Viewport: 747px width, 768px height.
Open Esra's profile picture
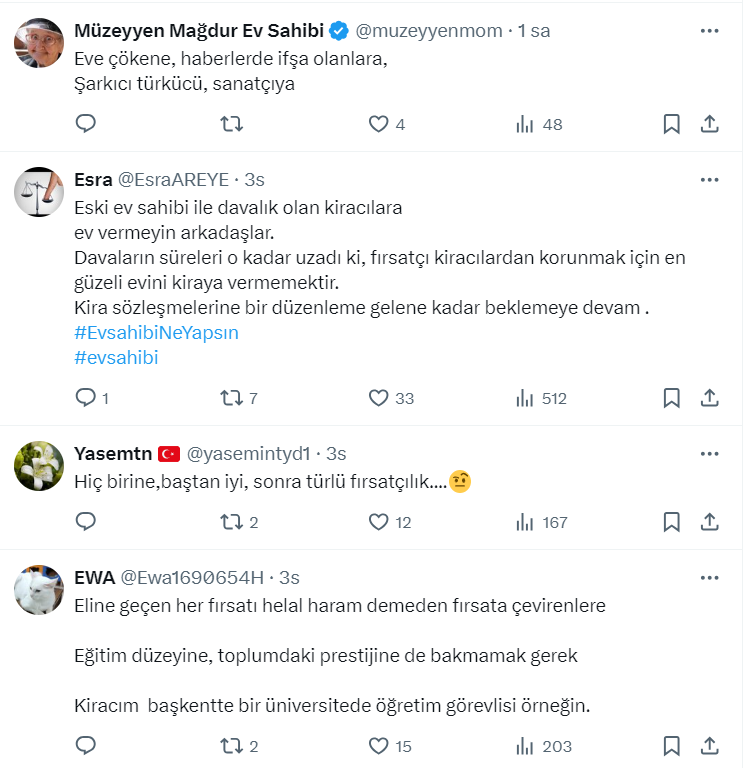[x=39, y=192]
